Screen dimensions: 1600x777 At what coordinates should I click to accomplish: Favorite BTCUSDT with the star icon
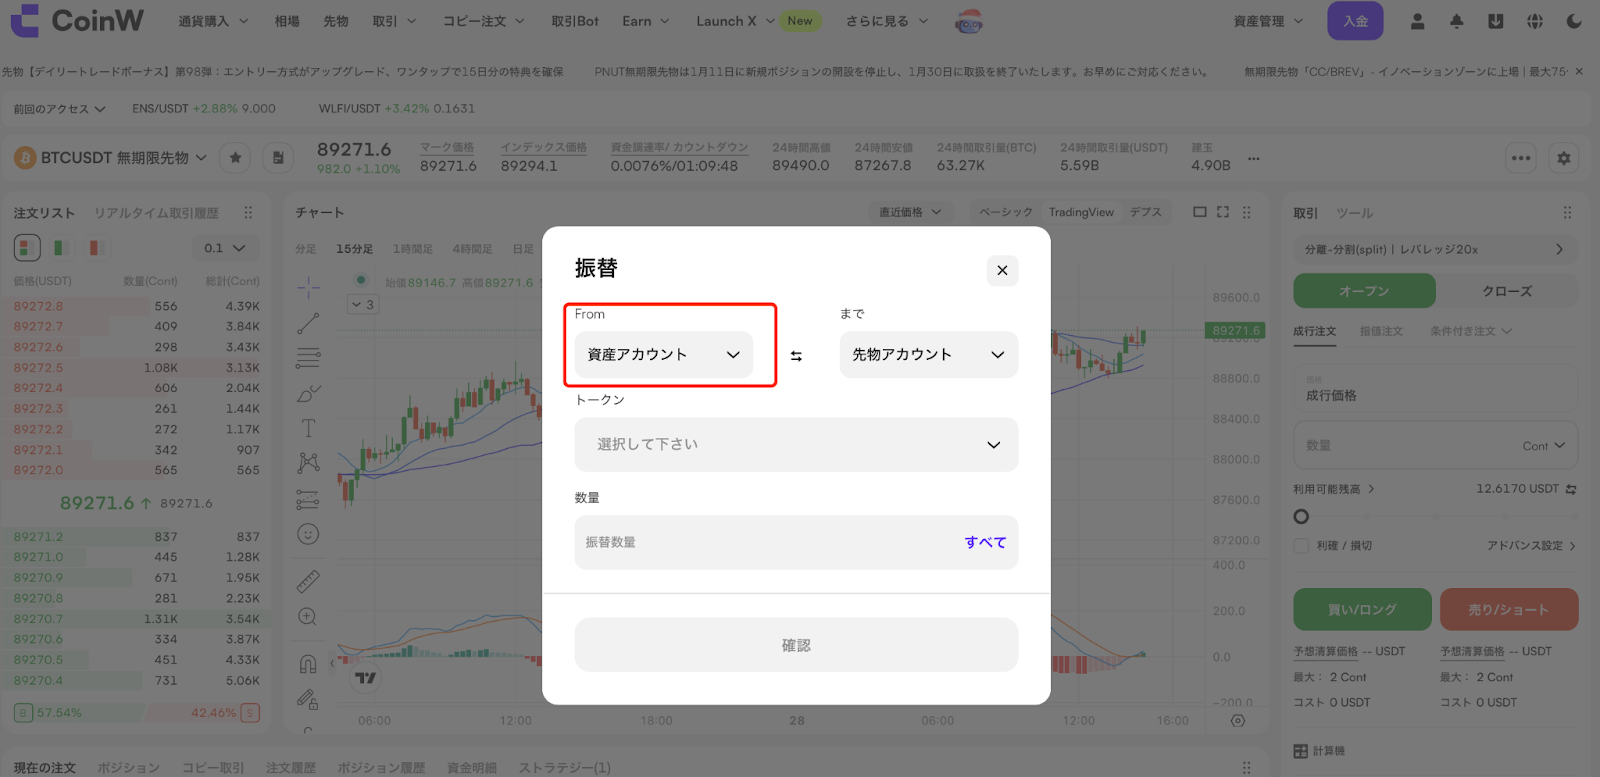[235, 158]
